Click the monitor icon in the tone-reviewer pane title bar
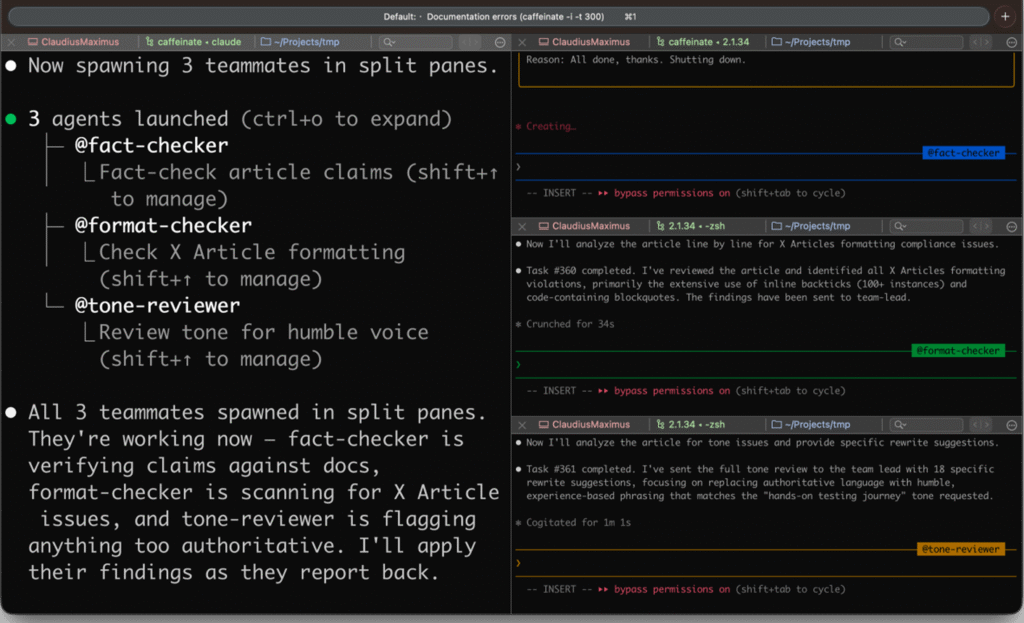The height and width of the screenshot is (623, 1024). pos(543,424)
